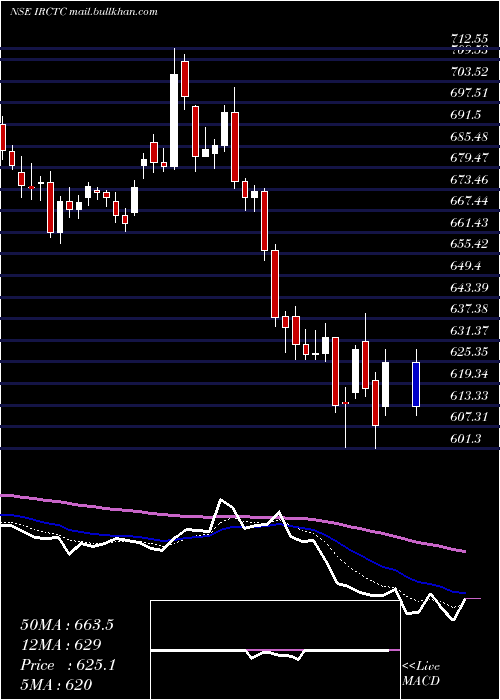Click the '<<Live MACD' label

pyautogui.click(x=421, y=673)
